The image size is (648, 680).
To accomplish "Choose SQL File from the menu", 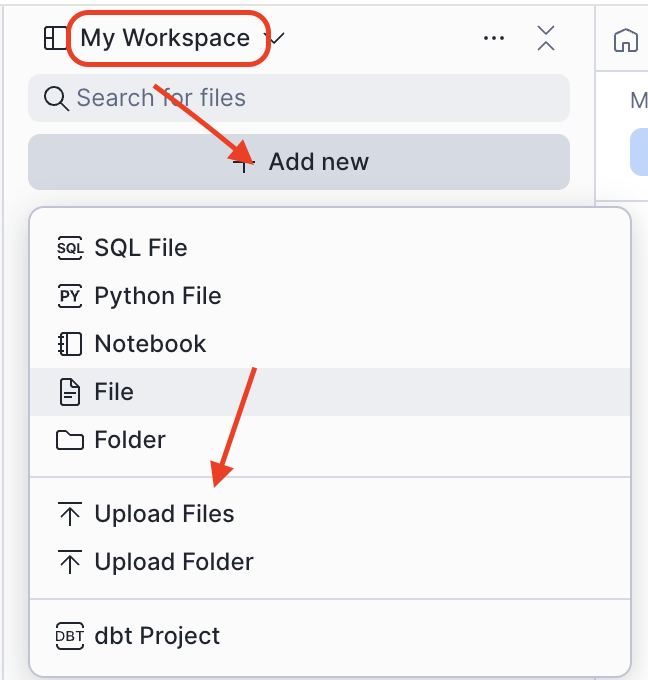I will point(141,248).
